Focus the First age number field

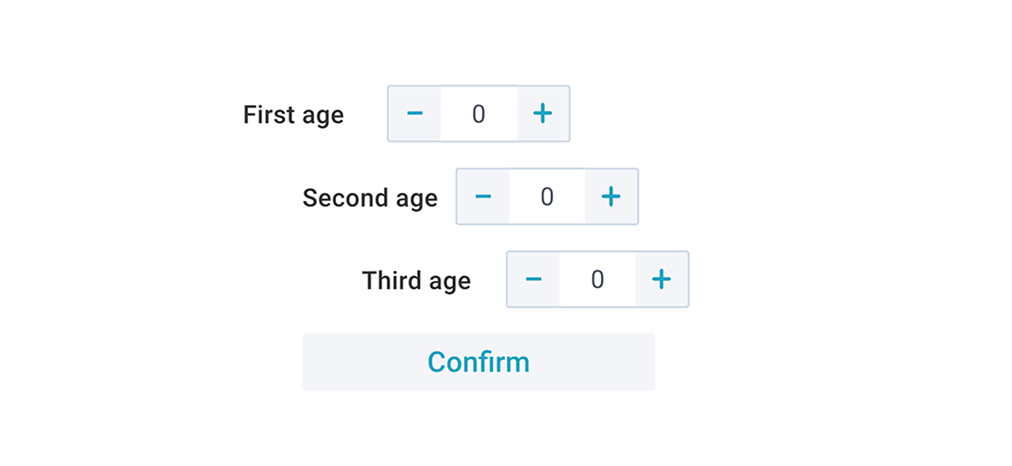(479, 114)
